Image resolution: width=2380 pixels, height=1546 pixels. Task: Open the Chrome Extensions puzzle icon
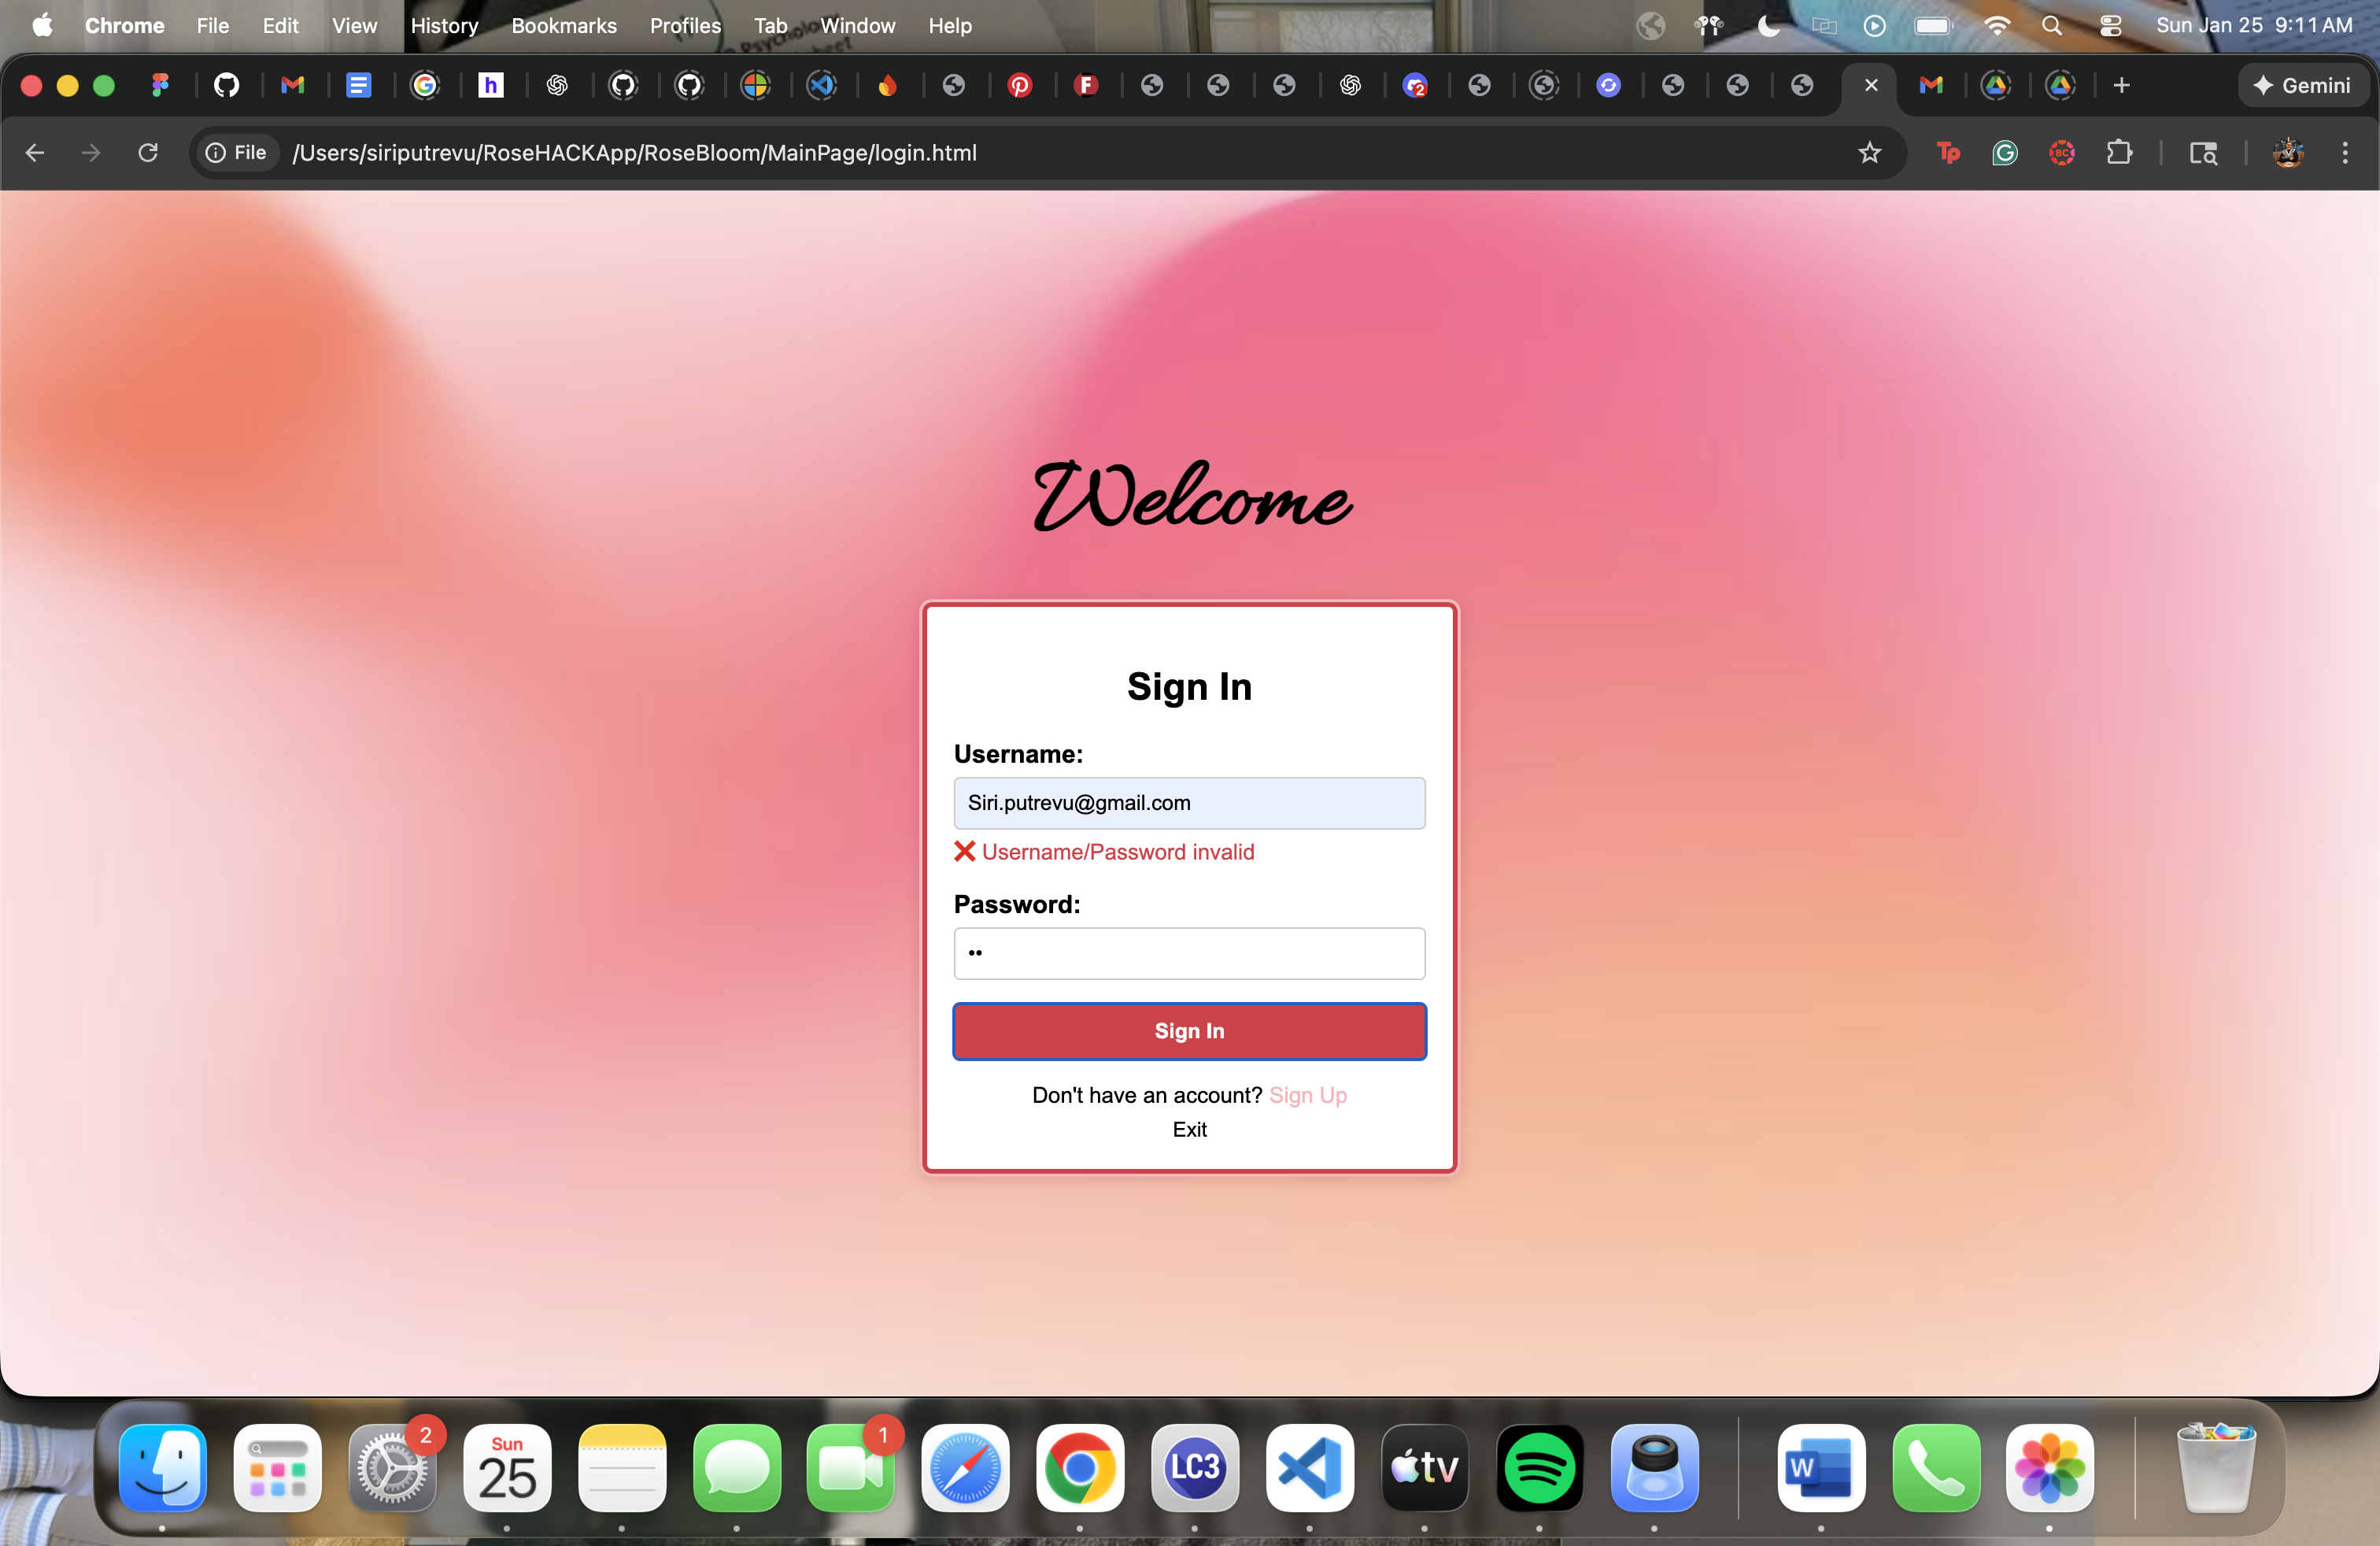(x=2119, y=153)
